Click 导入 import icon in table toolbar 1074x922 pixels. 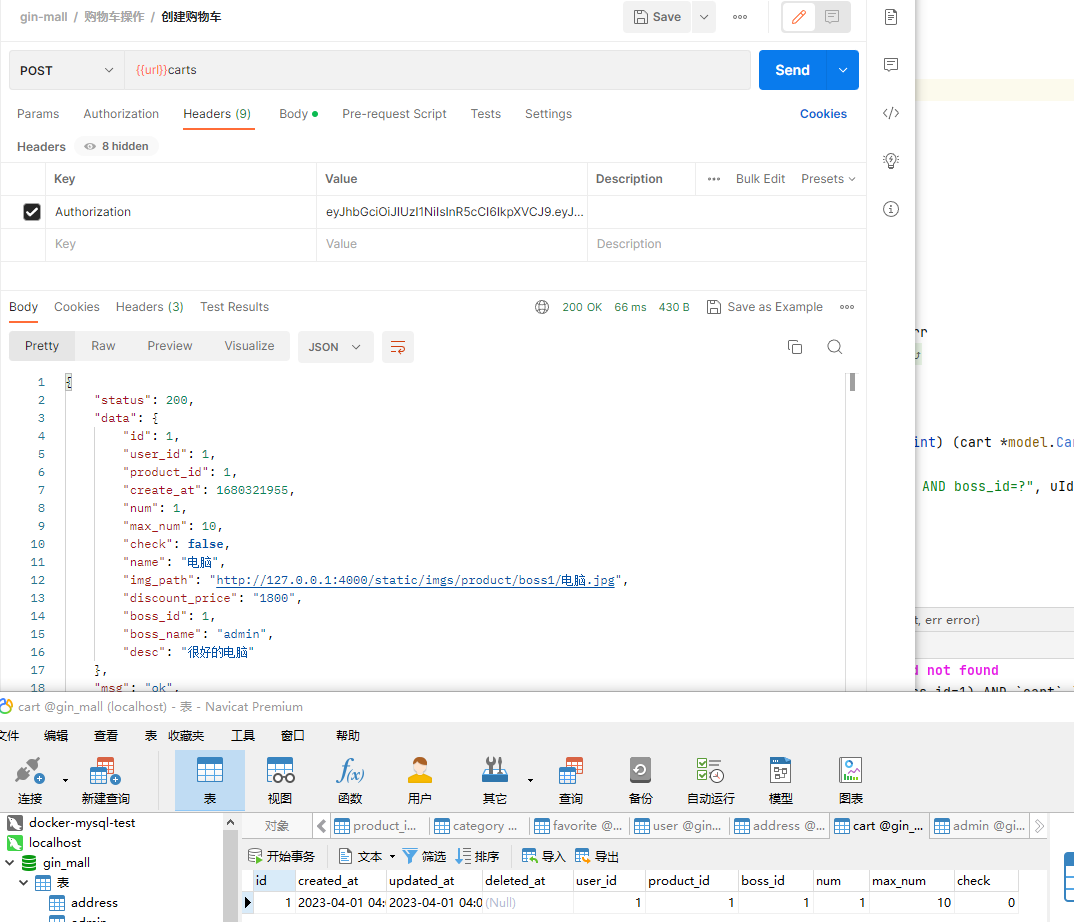pyautogui.click(x=543, y=856)
